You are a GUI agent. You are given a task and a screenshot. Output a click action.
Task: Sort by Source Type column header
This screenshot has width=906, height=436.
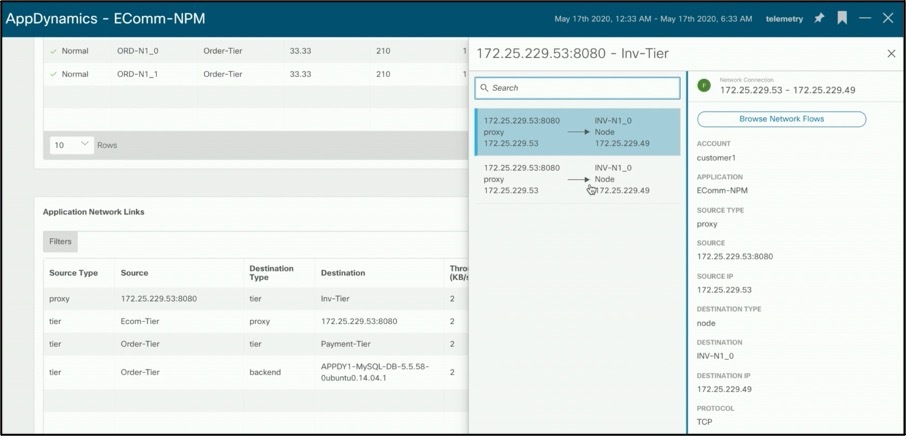73,273
